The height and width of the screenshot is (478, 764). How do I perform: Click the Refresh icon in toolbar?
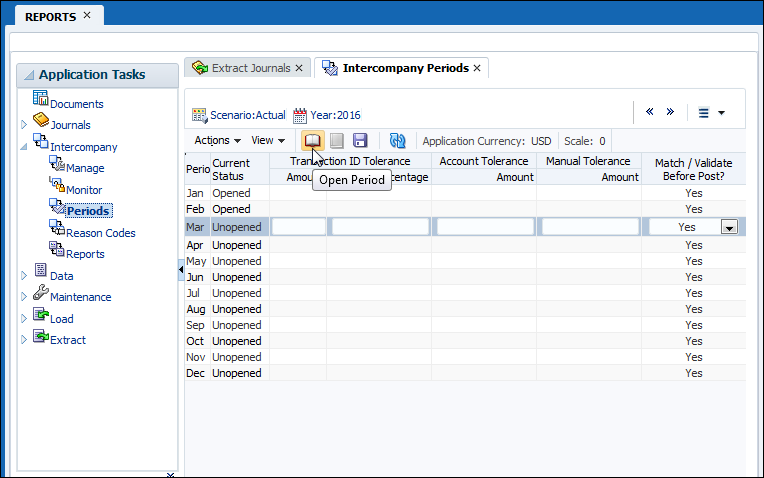397,141
